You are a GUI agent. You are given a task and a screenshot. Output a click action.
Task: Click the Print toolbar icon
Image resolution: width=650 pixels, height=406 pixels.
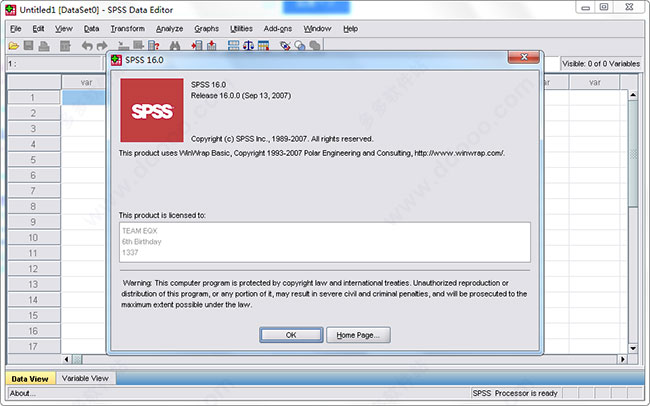click(44, 46)
